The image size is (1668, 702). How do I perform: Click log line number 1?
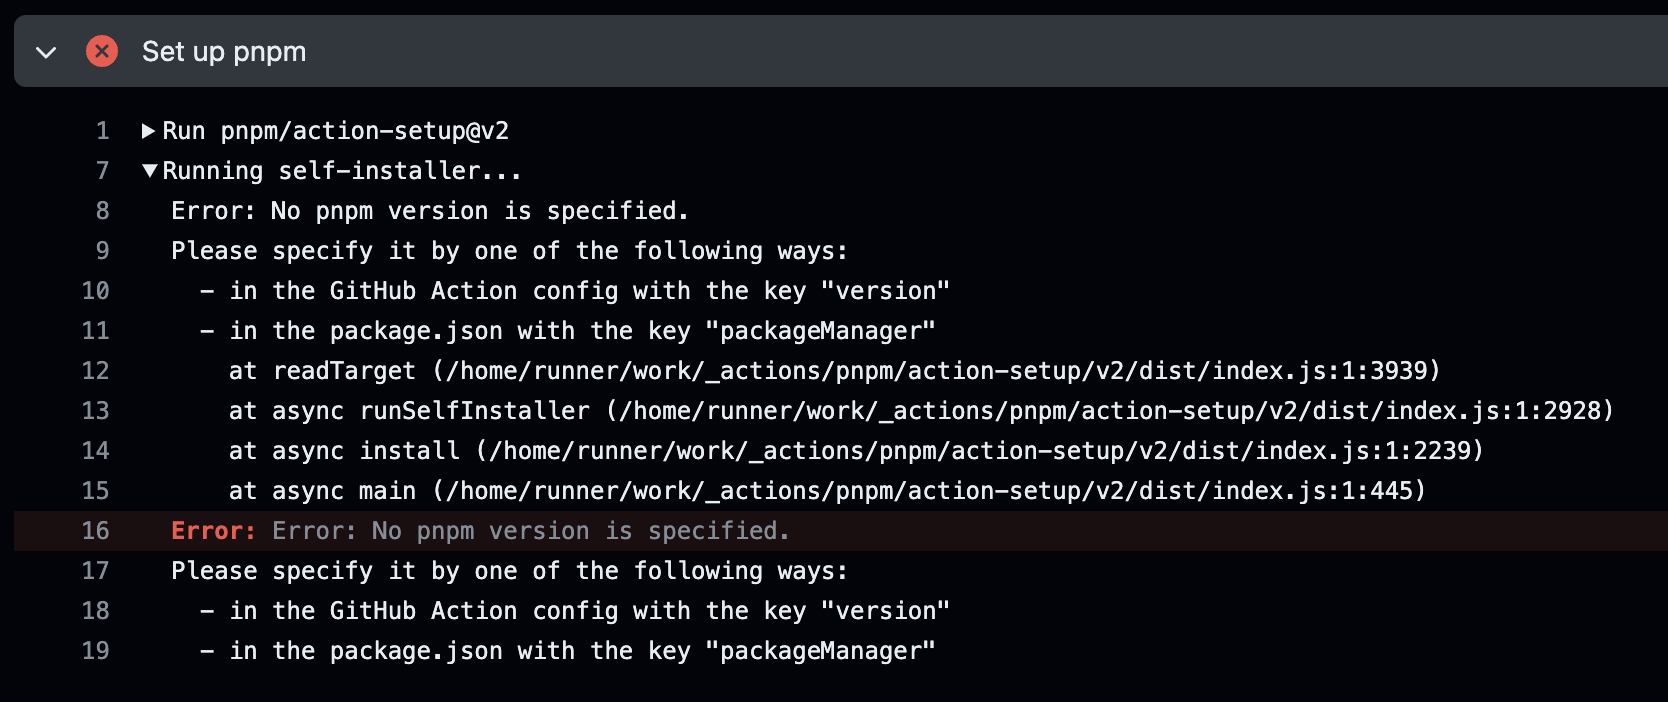coord(102,131)
